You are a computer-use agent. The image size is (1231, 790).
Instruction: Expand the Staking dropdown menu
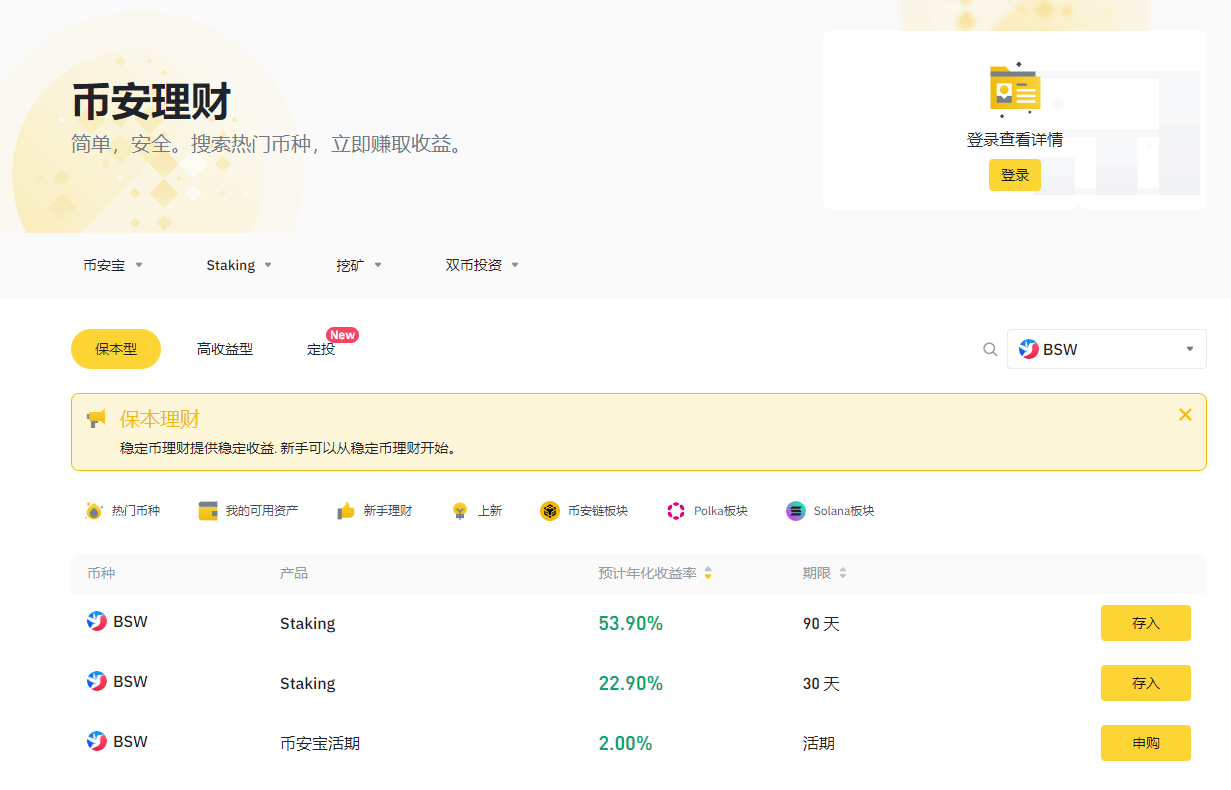239,265
